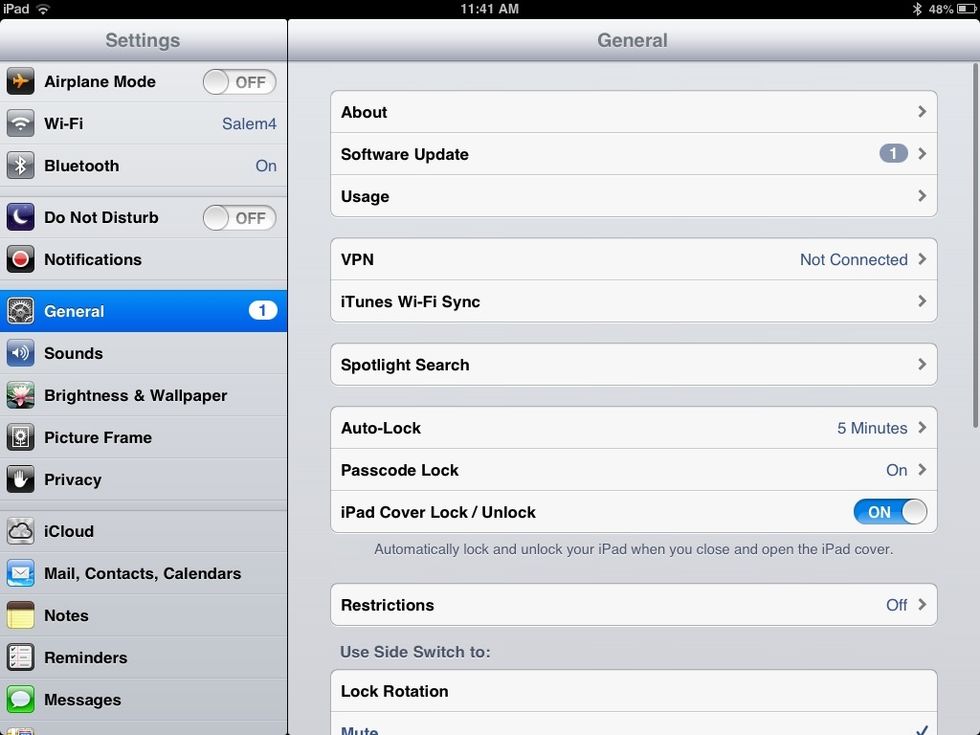The height and width of the screenshot is (735, 980).
Task: Tap the Passcode Lock 'On' value
Action: click(897, 470)
